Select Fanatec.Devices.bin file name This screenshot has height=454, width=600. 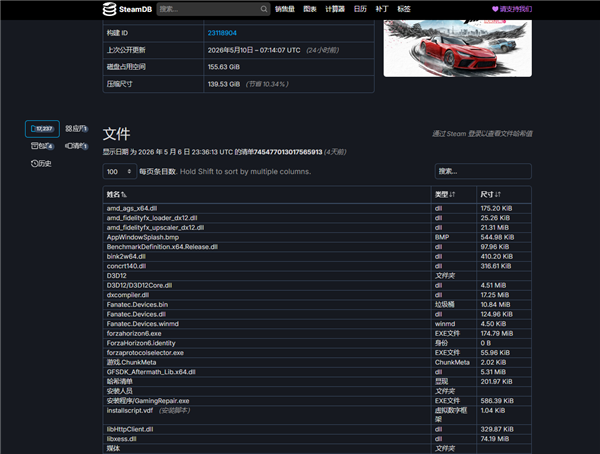[x=137, y=304]
